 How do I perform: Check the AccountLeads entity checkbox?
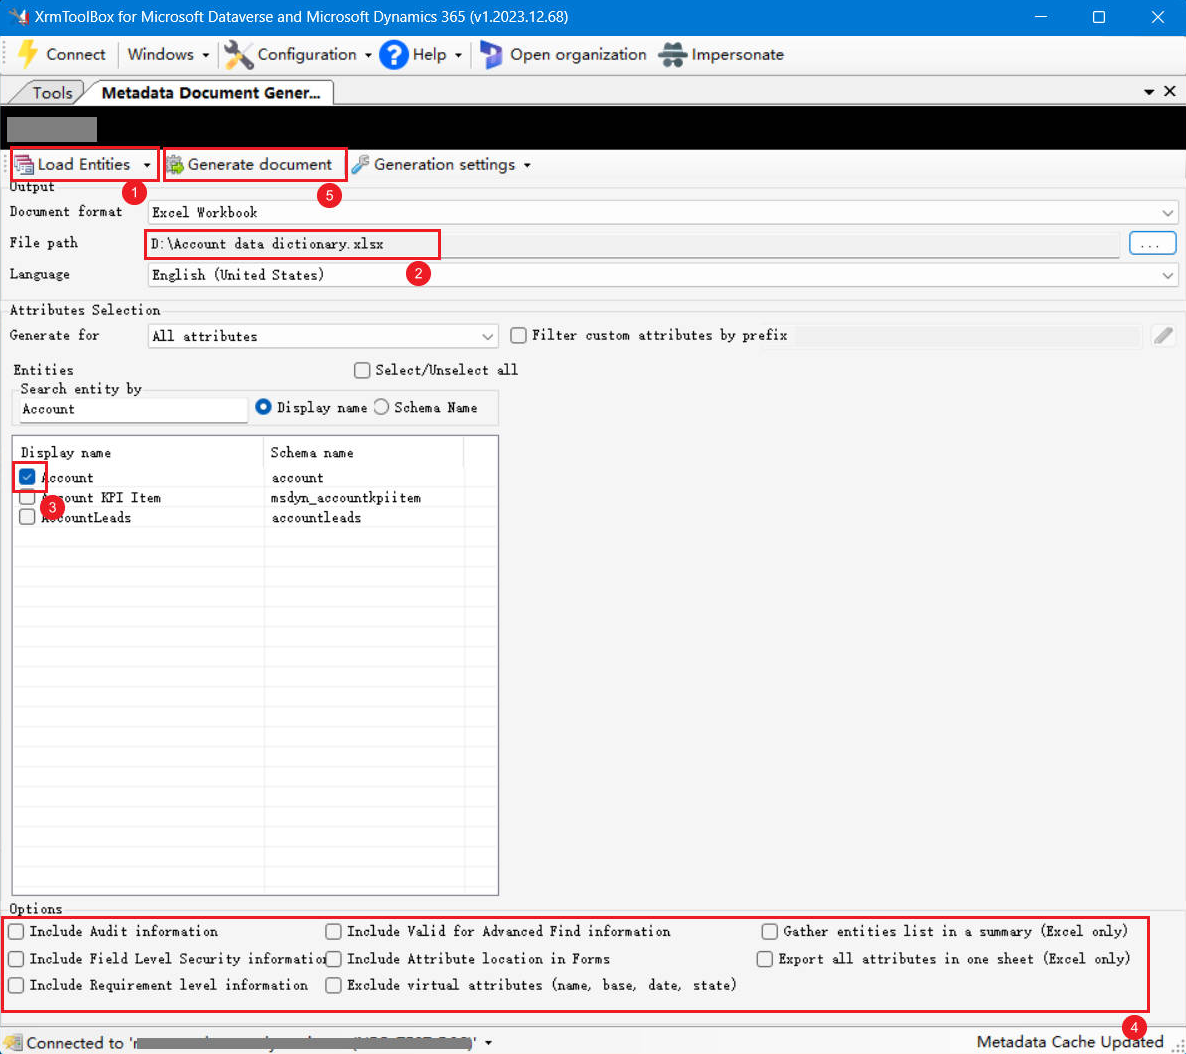(x=27, y=517)
